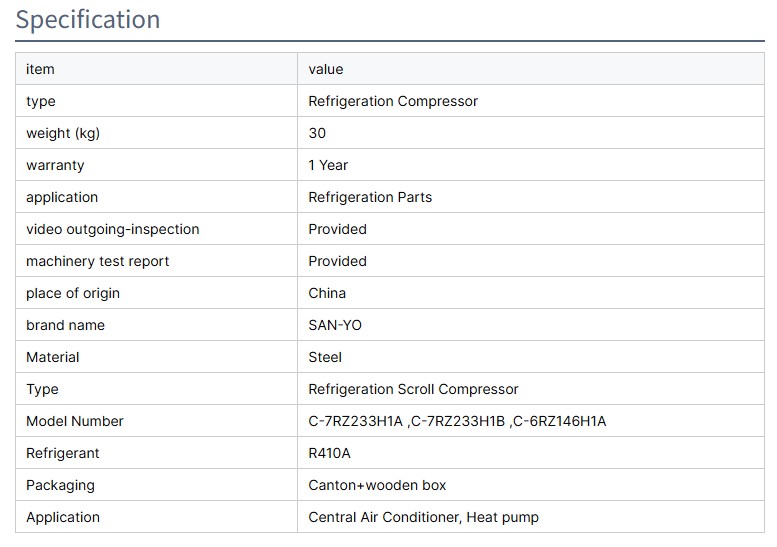The image size is (777, 547).
Task: Click the 'video outgoing-inspection' label
Action: 112,229
